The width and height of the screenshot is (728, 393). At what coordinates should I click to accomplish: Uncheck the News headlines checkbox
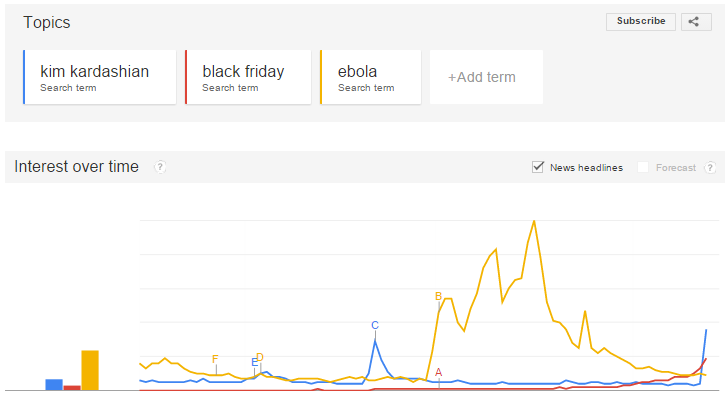(x=538, y=167)
